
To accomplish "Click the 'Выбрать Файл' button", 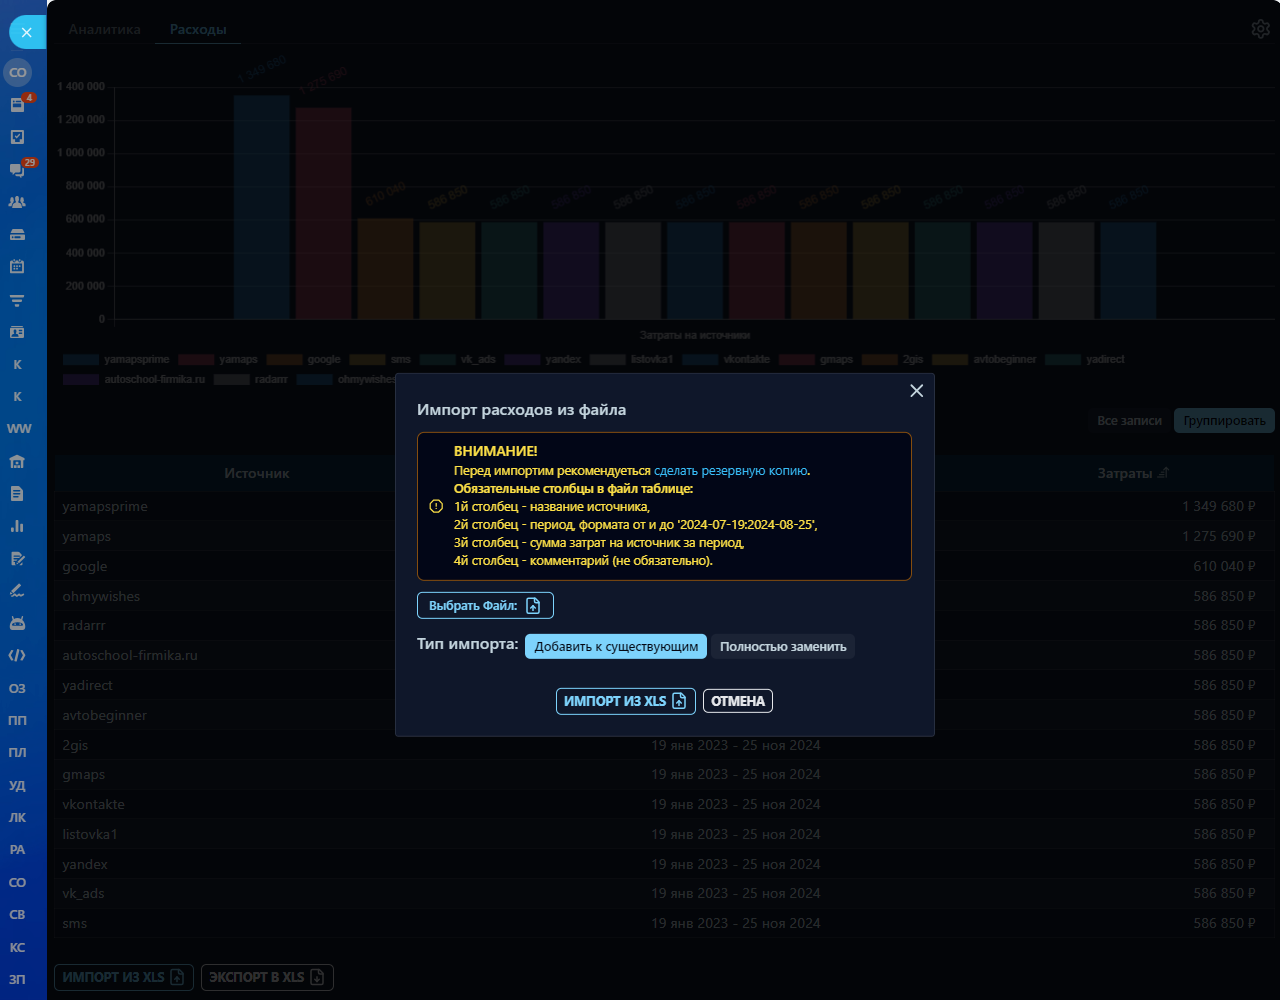I will click(x=485, y=605).
